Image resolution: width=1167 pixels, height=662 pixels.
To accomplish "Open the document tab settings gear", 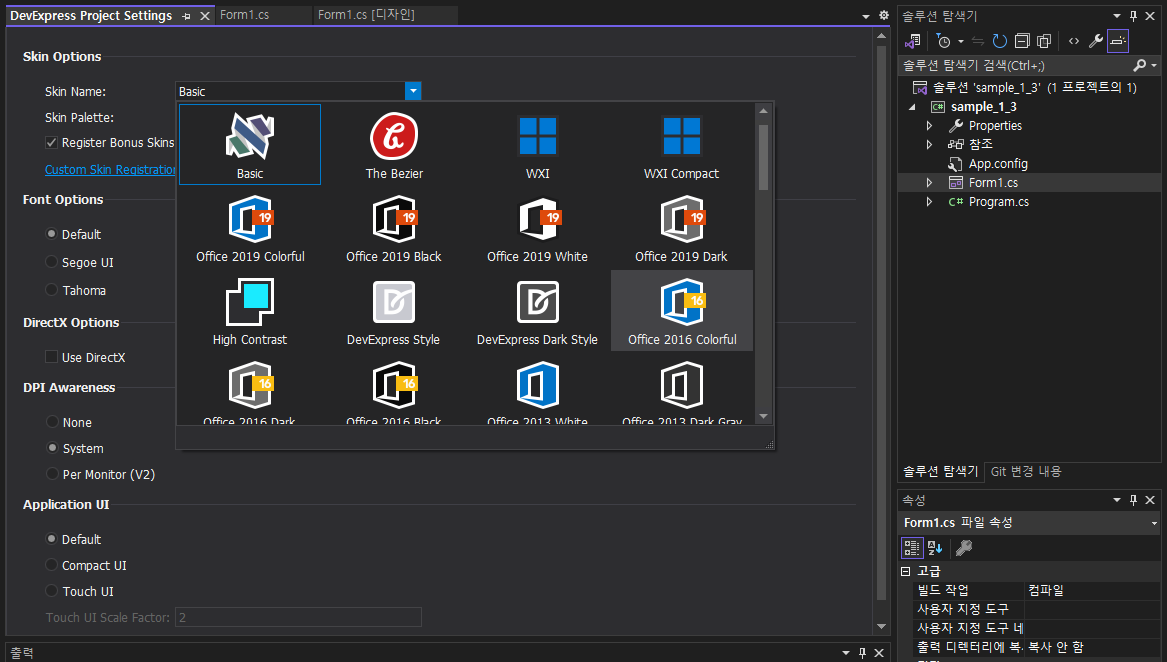I will point(883,15).
